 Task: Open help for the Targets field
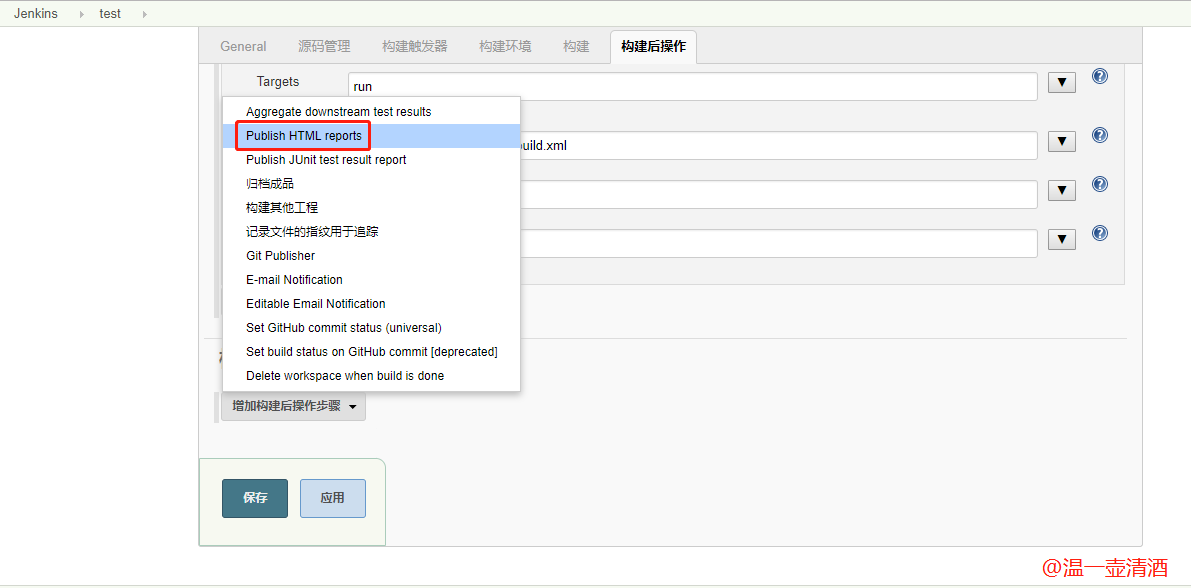1099,76
